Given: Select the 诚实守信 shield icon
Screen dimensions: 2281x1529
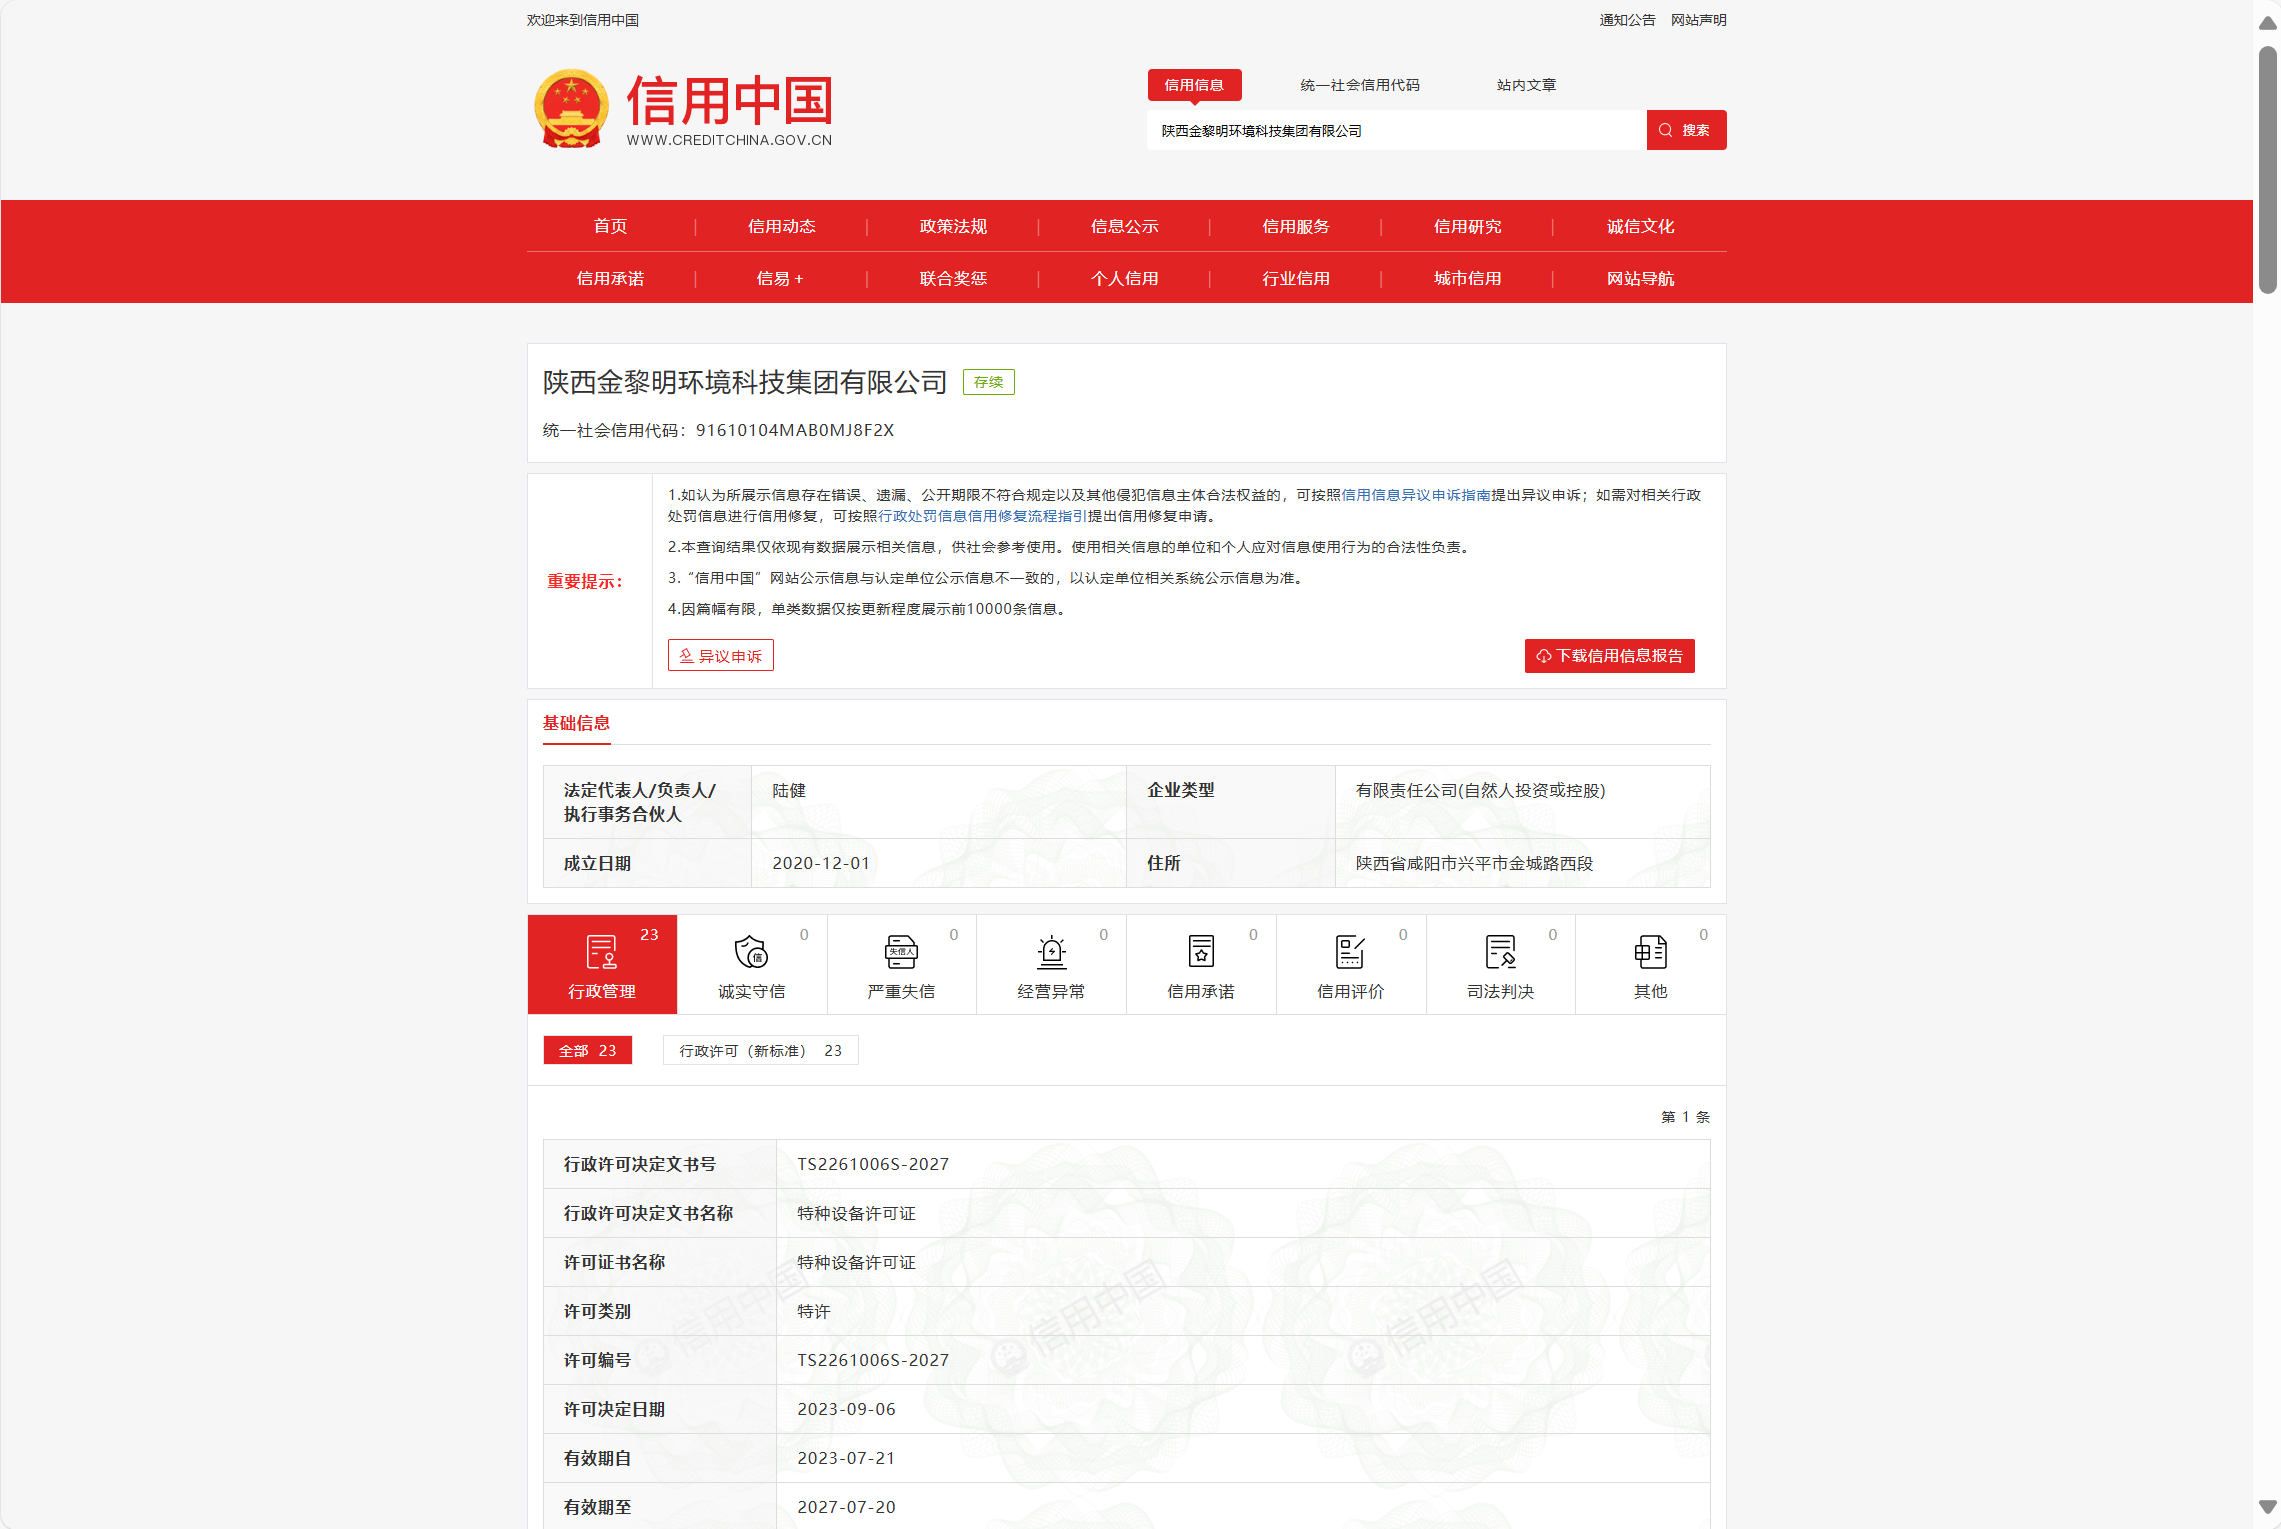Looking at the screenshot, I should click(x=751, y=953).
